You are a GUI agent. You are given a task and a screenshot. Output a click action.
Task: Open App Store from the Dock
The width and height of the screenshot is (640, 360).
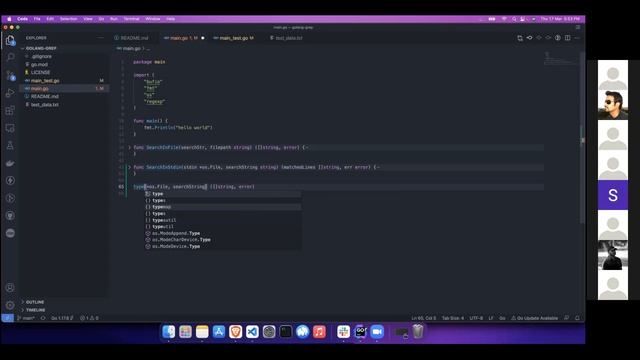(219, 332)
